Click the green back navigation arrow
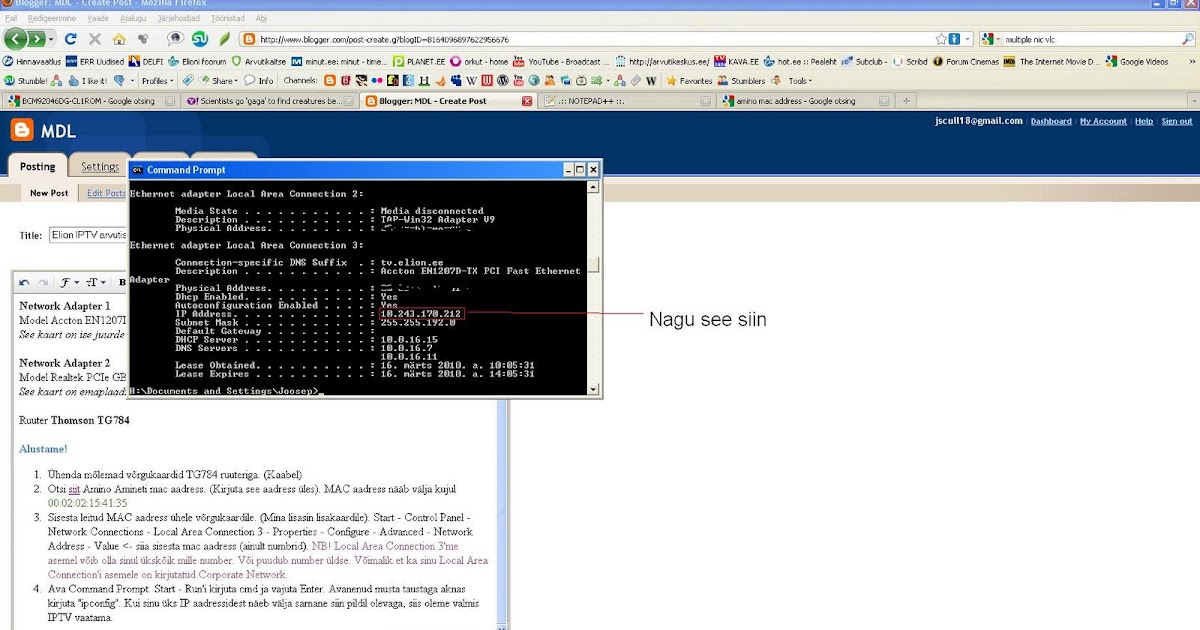 point(16,39)
